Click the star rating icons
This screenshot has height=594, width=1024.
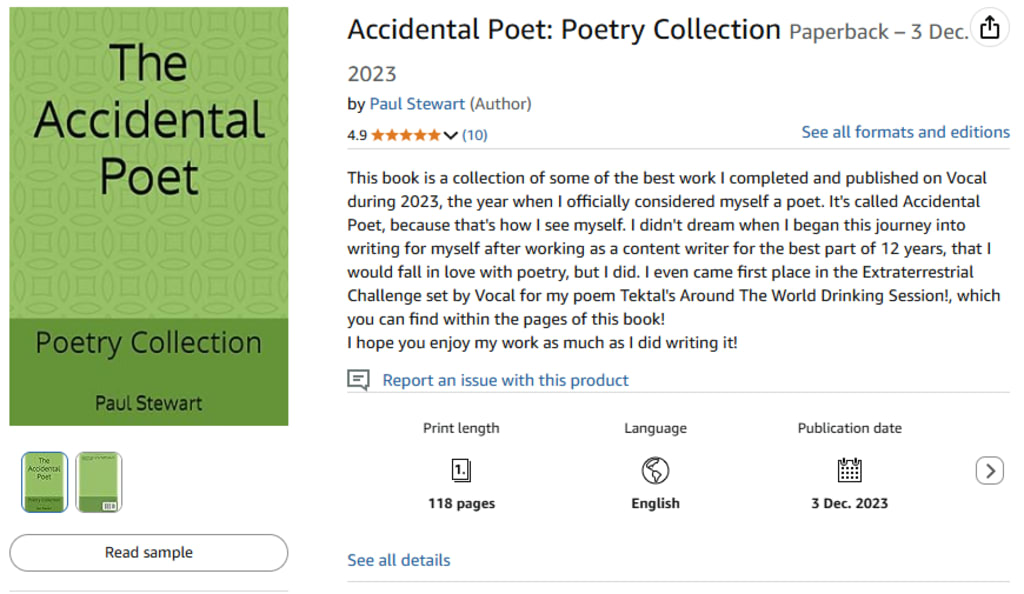click(405, 135)
